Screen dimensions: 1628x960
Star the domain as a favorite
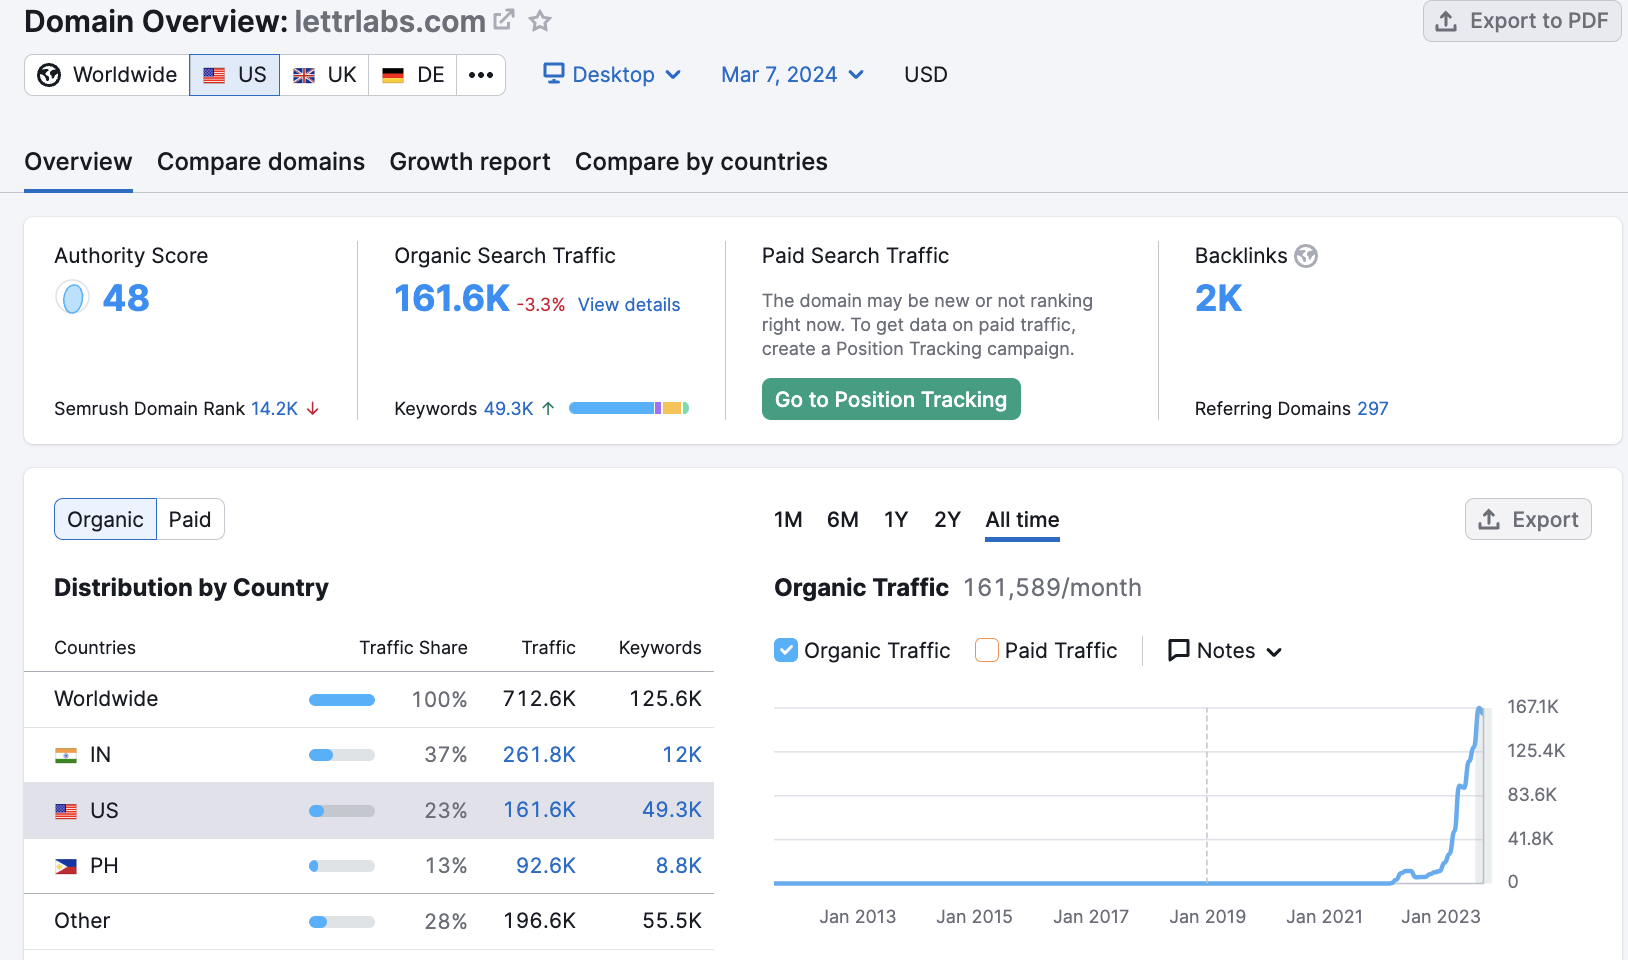click(x=540, y=20)
